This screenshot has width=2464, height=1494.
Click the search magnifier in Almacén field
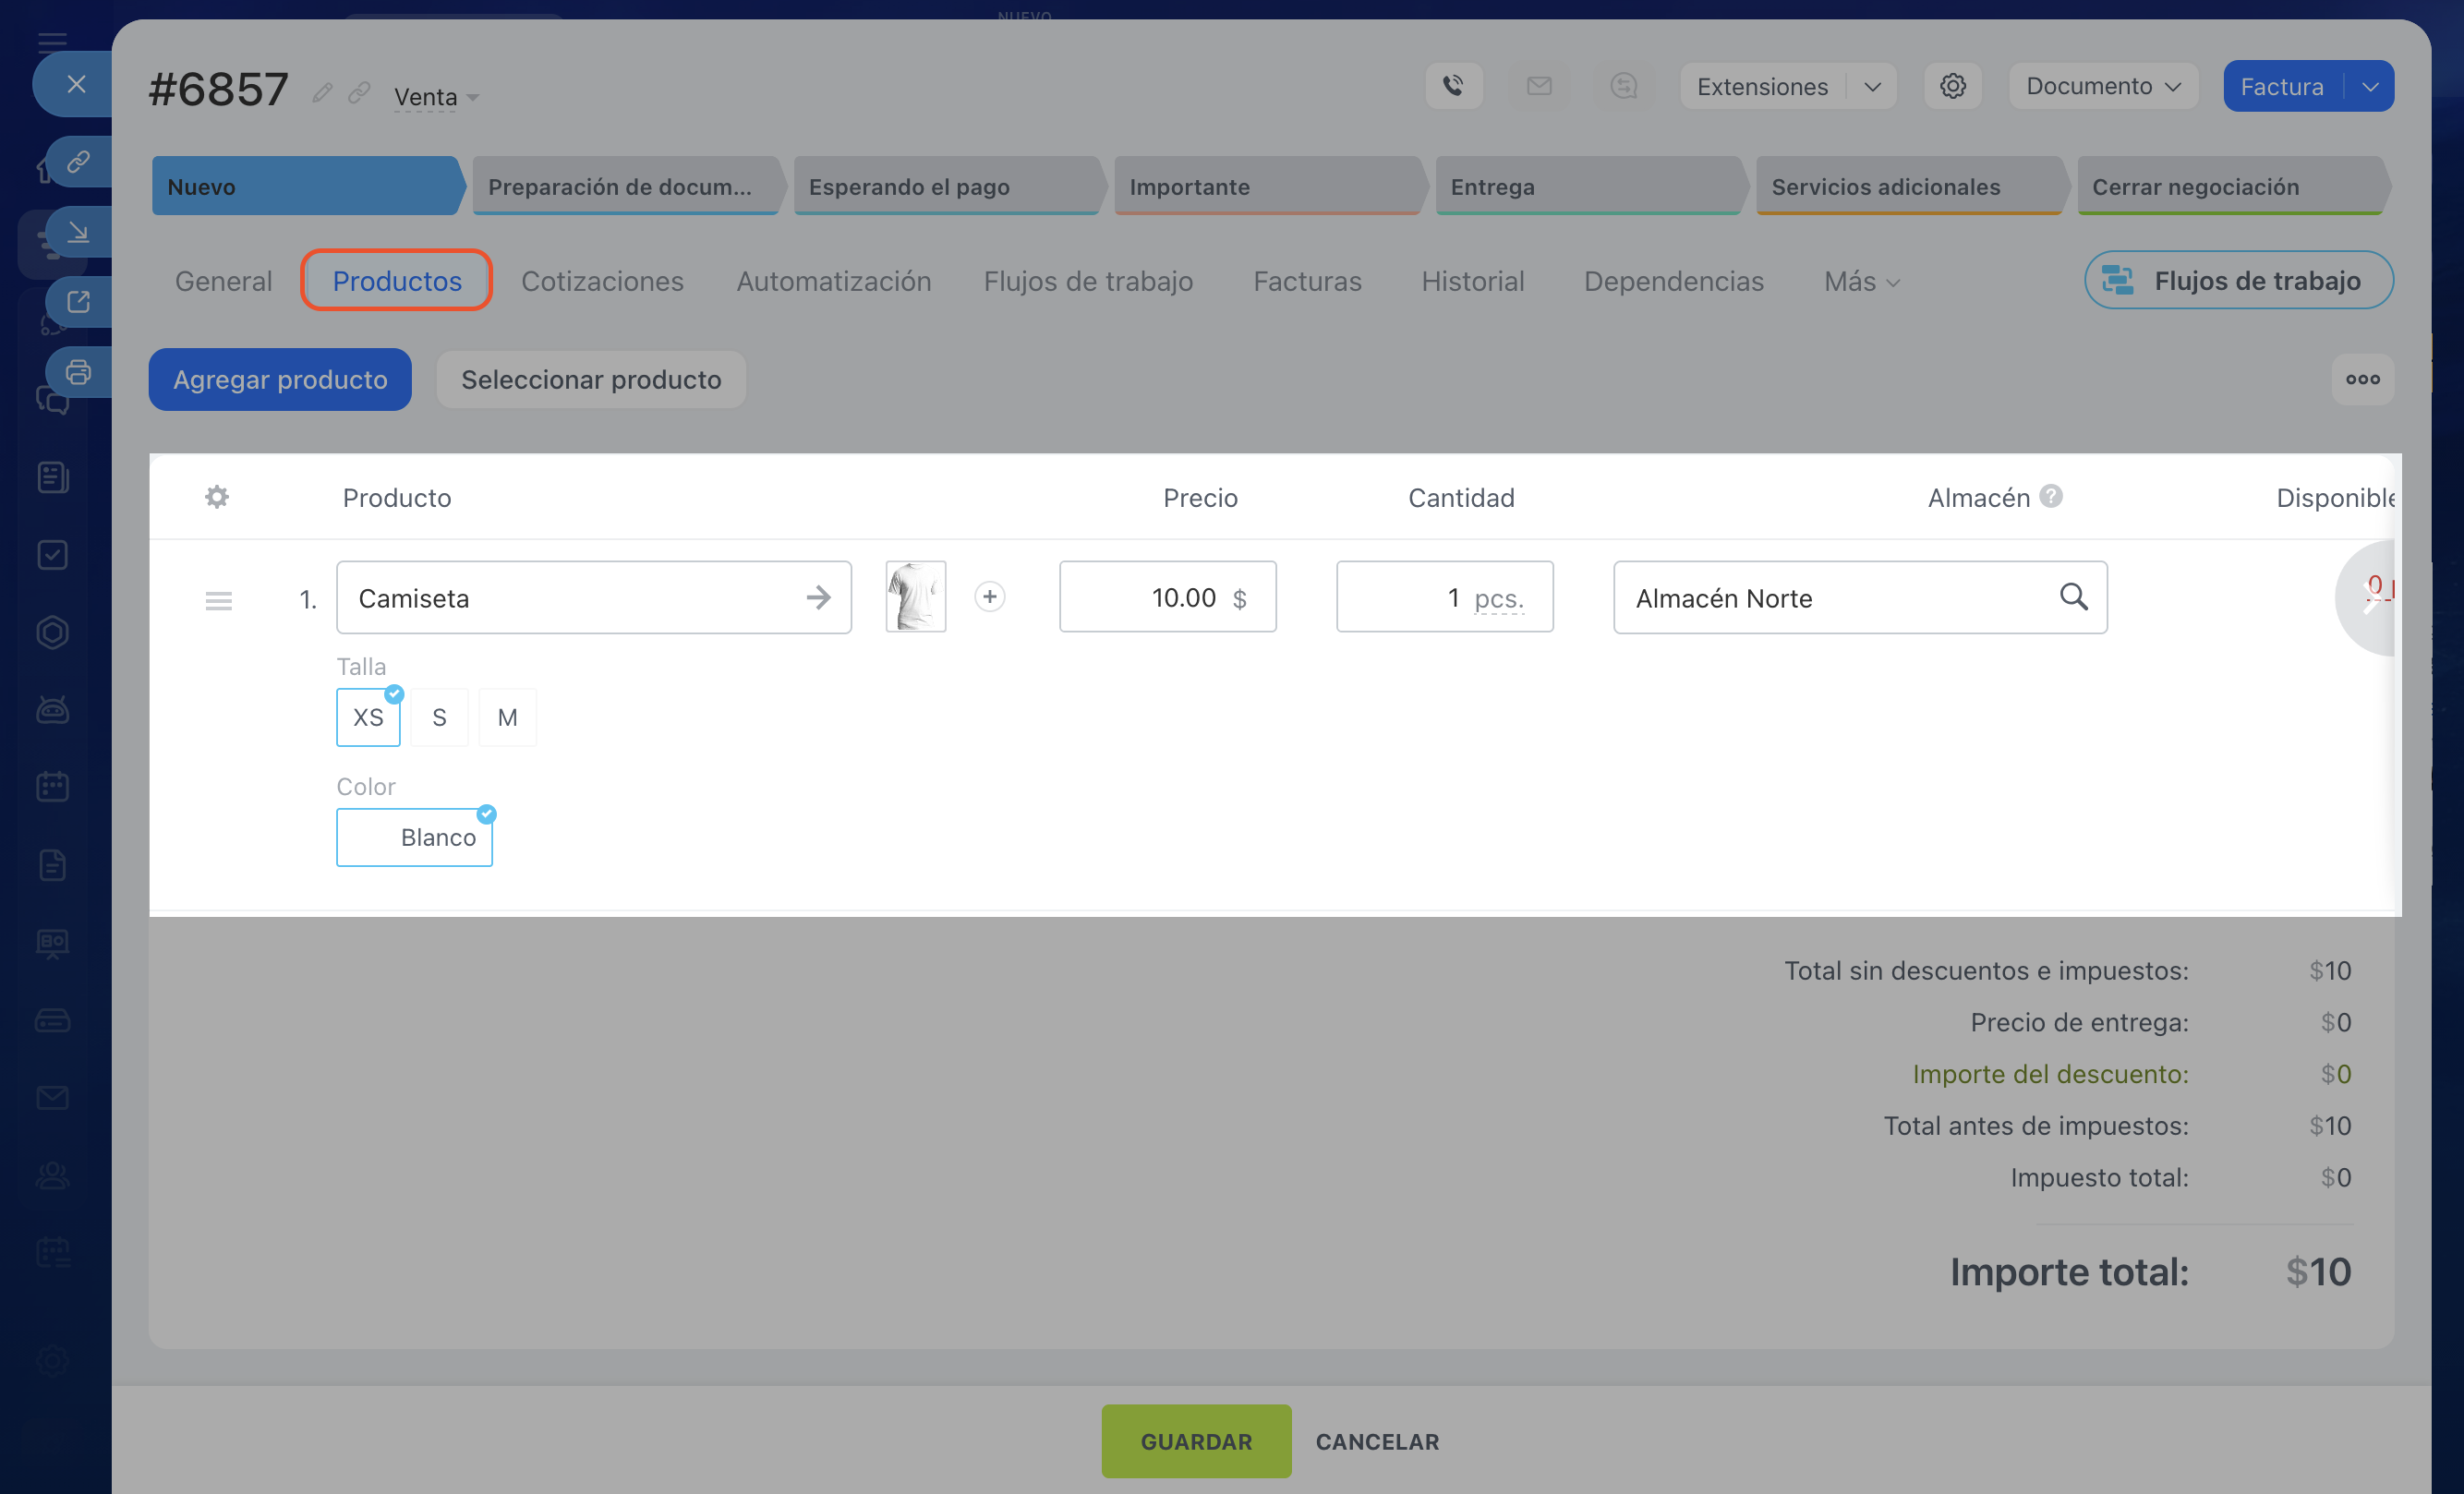[x=2073, y=597]
